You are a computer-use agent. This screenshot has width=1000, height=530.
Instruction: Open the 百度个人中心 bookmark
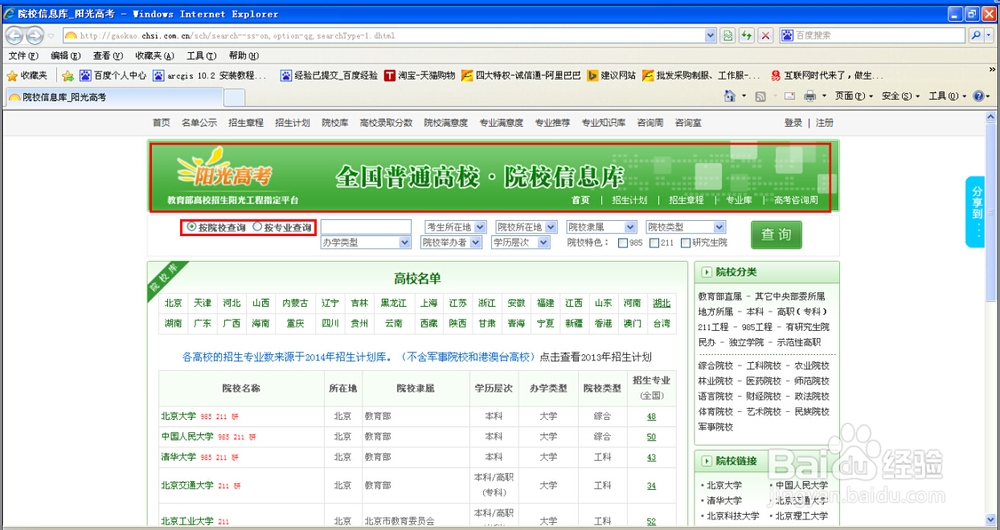tap(113, 76)
